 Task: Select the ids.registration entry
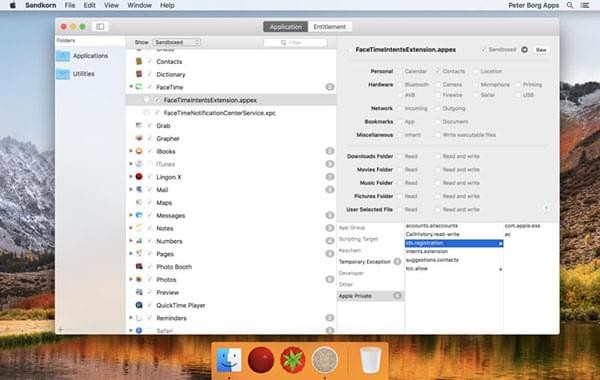pyautogui.click(x=454, y=243)
